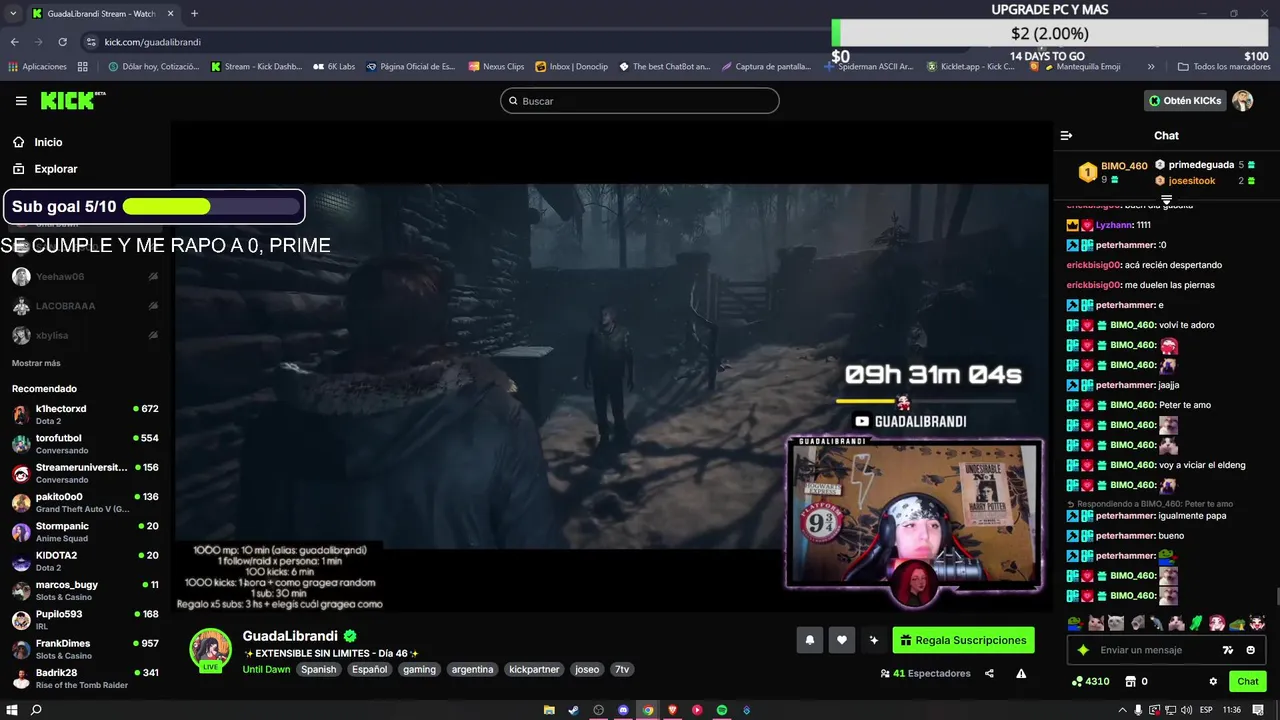Open the k1hectorxd recommended channel
Screen dimensions: 1280x720
(x=85, y=414)
